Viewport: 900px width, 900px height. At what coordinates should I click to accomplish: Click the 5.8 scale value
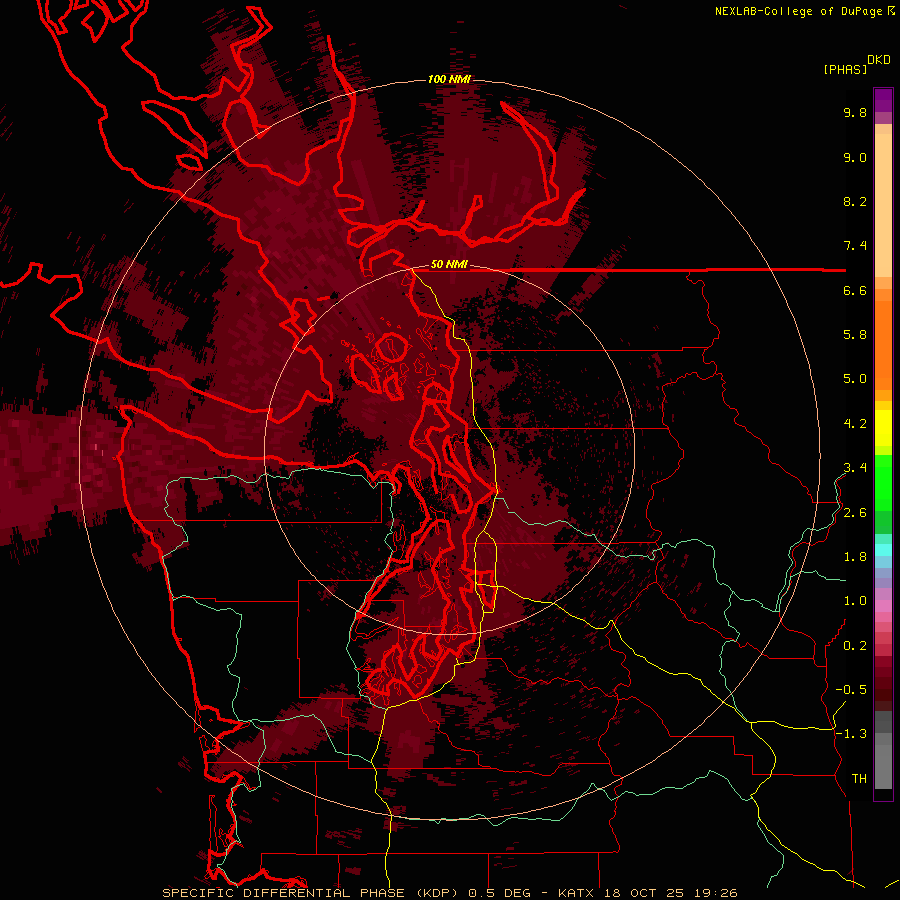pyautogui.click(x=855, y=335)
